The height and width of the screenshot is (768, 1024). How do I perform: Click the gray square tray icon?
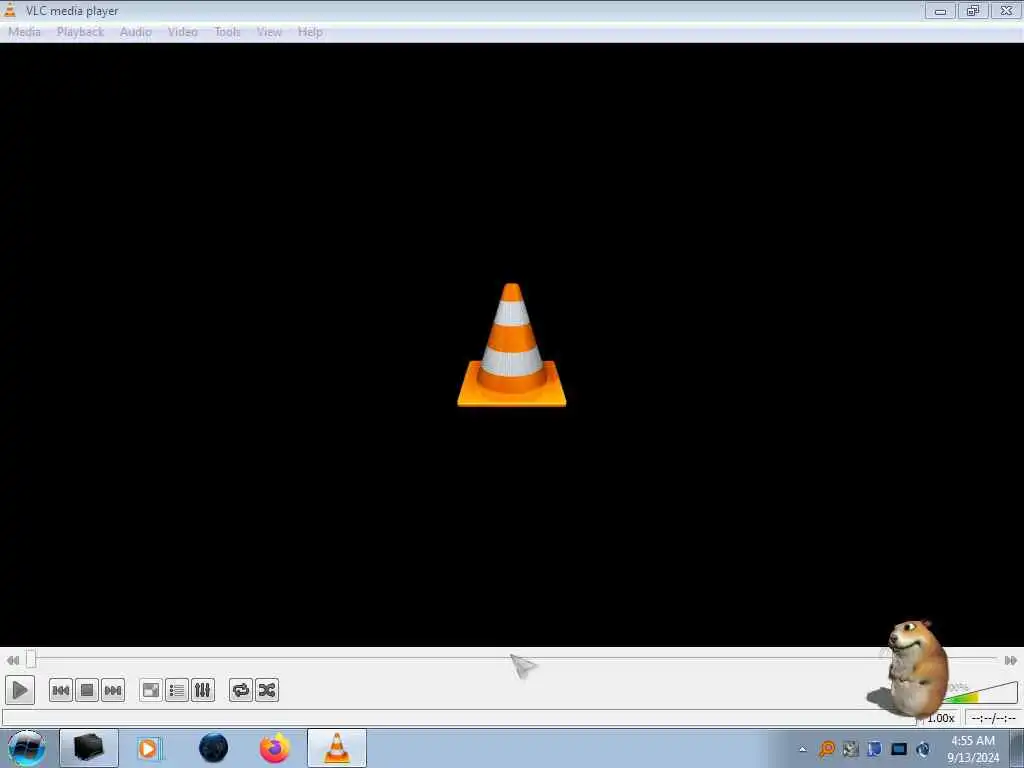[x=850, y=748]
